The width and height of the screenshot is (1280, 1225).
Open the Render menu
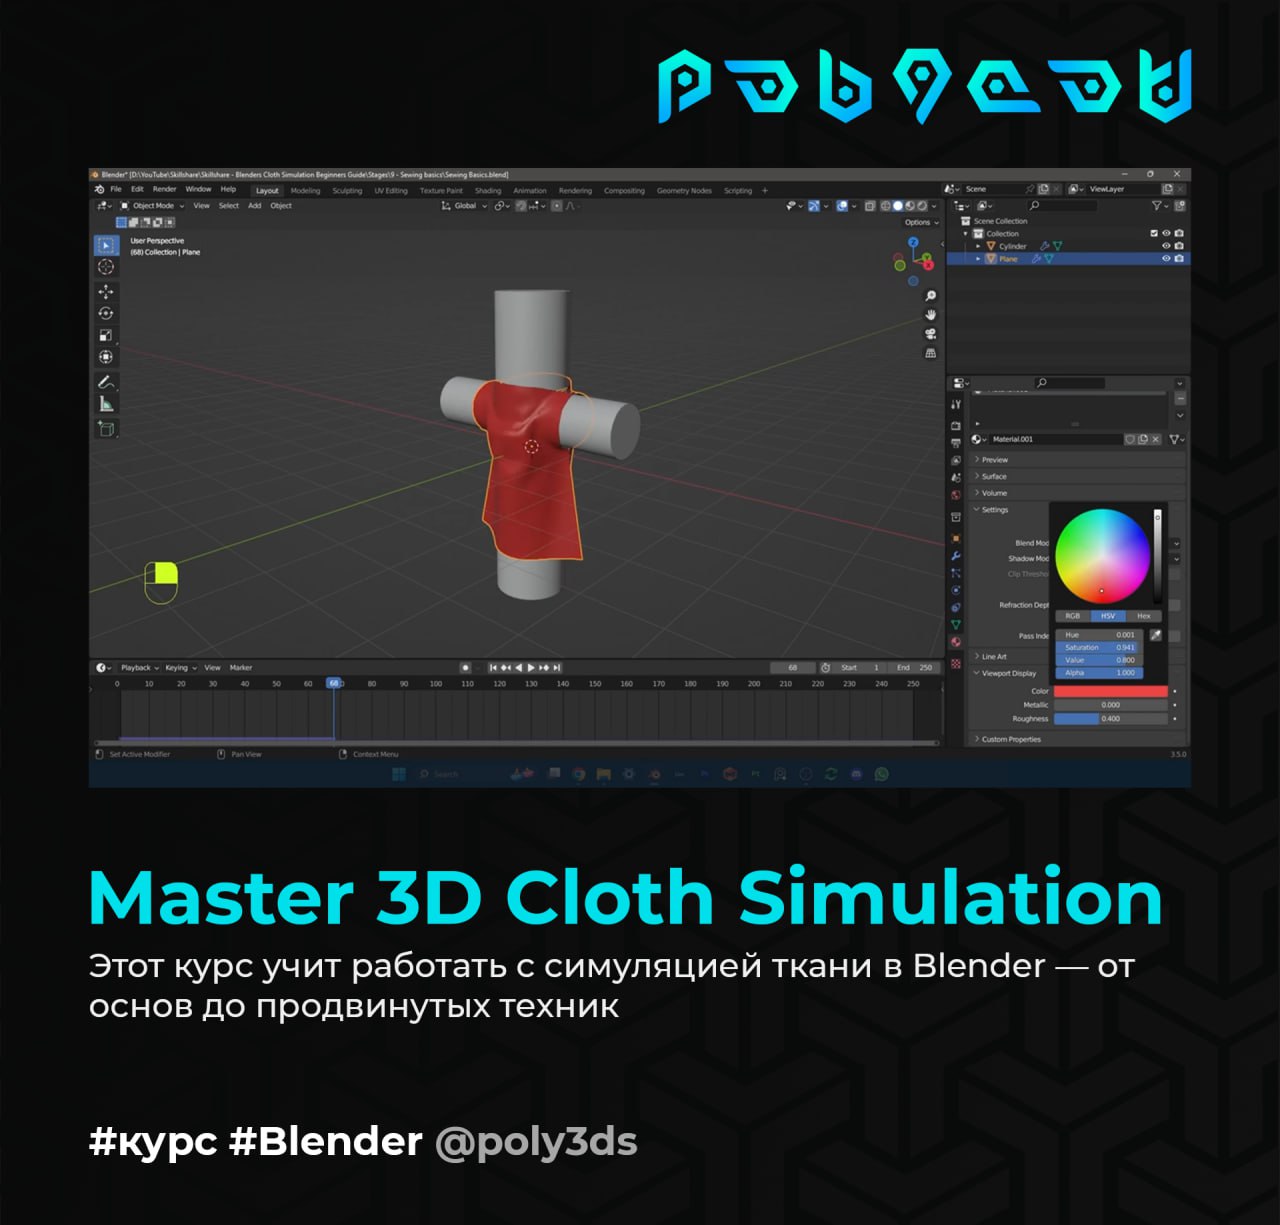coord(164,189)
